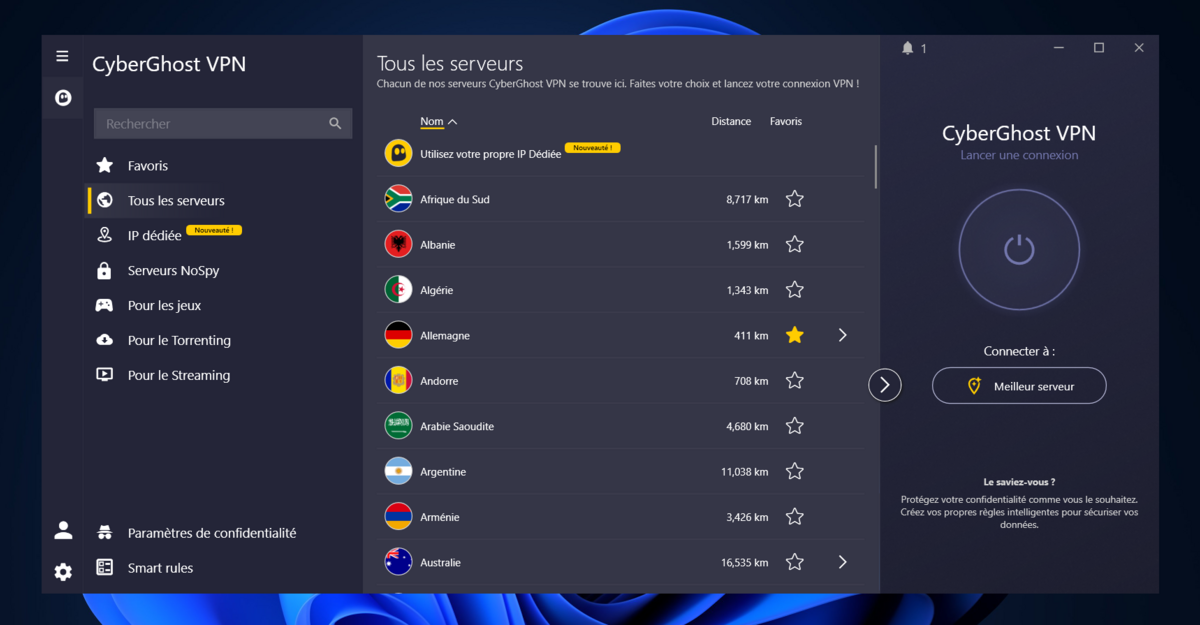
Task: Click the 16,535 km distance value
Action: pyautogui.click(x=745, y=563)
